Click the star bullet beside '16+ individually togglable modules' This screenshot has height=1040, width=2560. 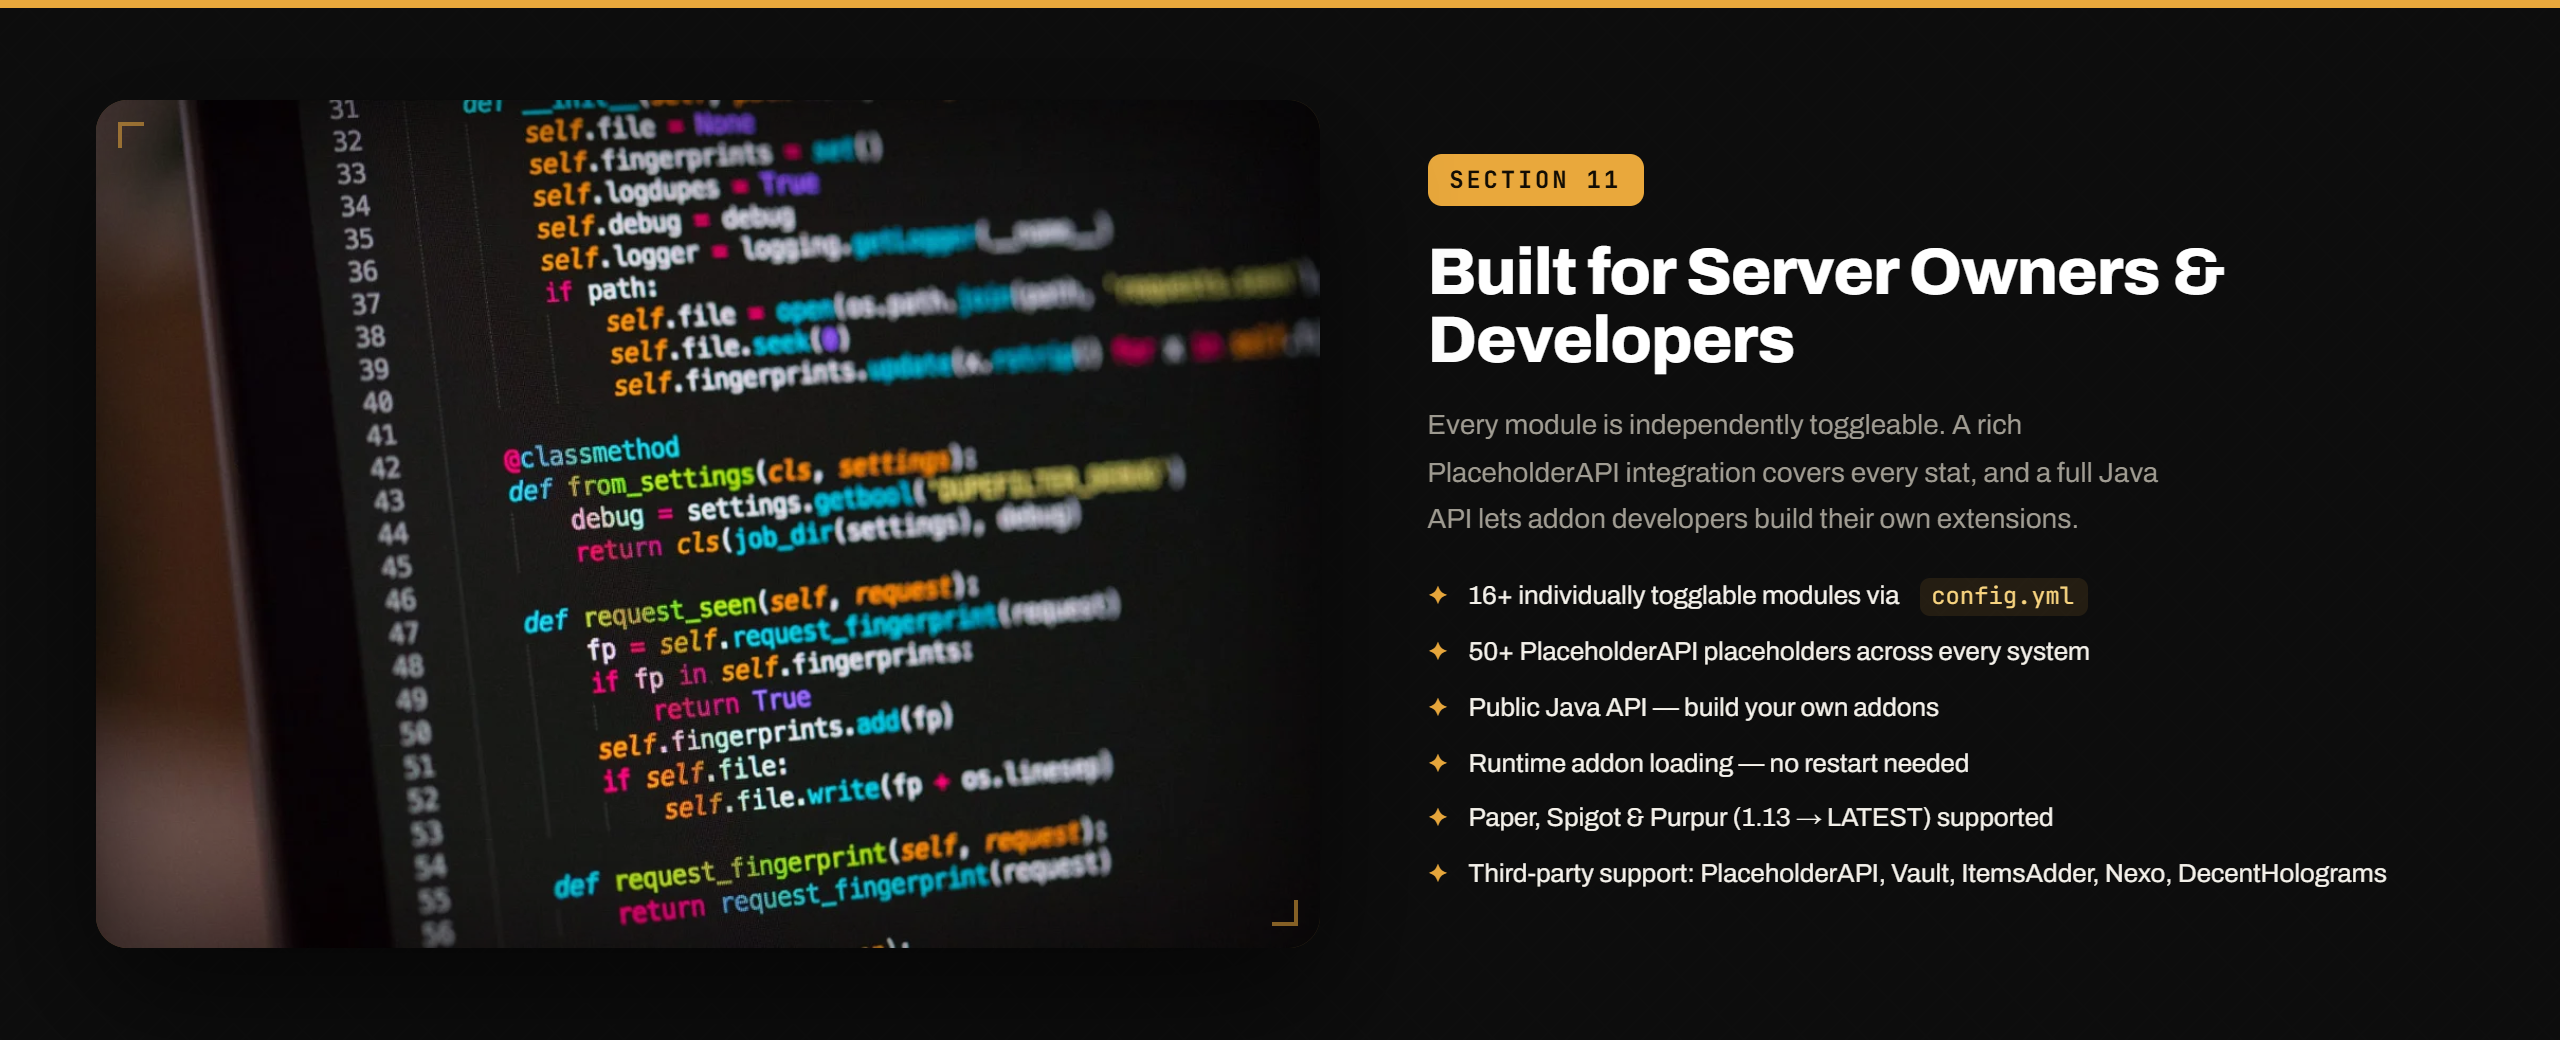1438,595
